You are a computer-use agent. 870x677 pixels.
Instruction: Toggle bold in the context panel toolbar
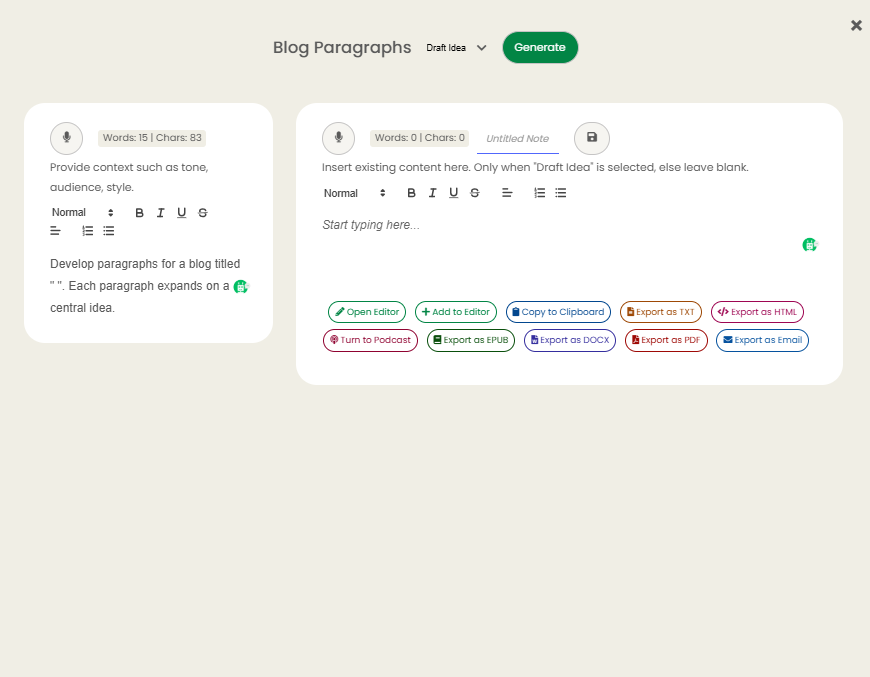139,213
